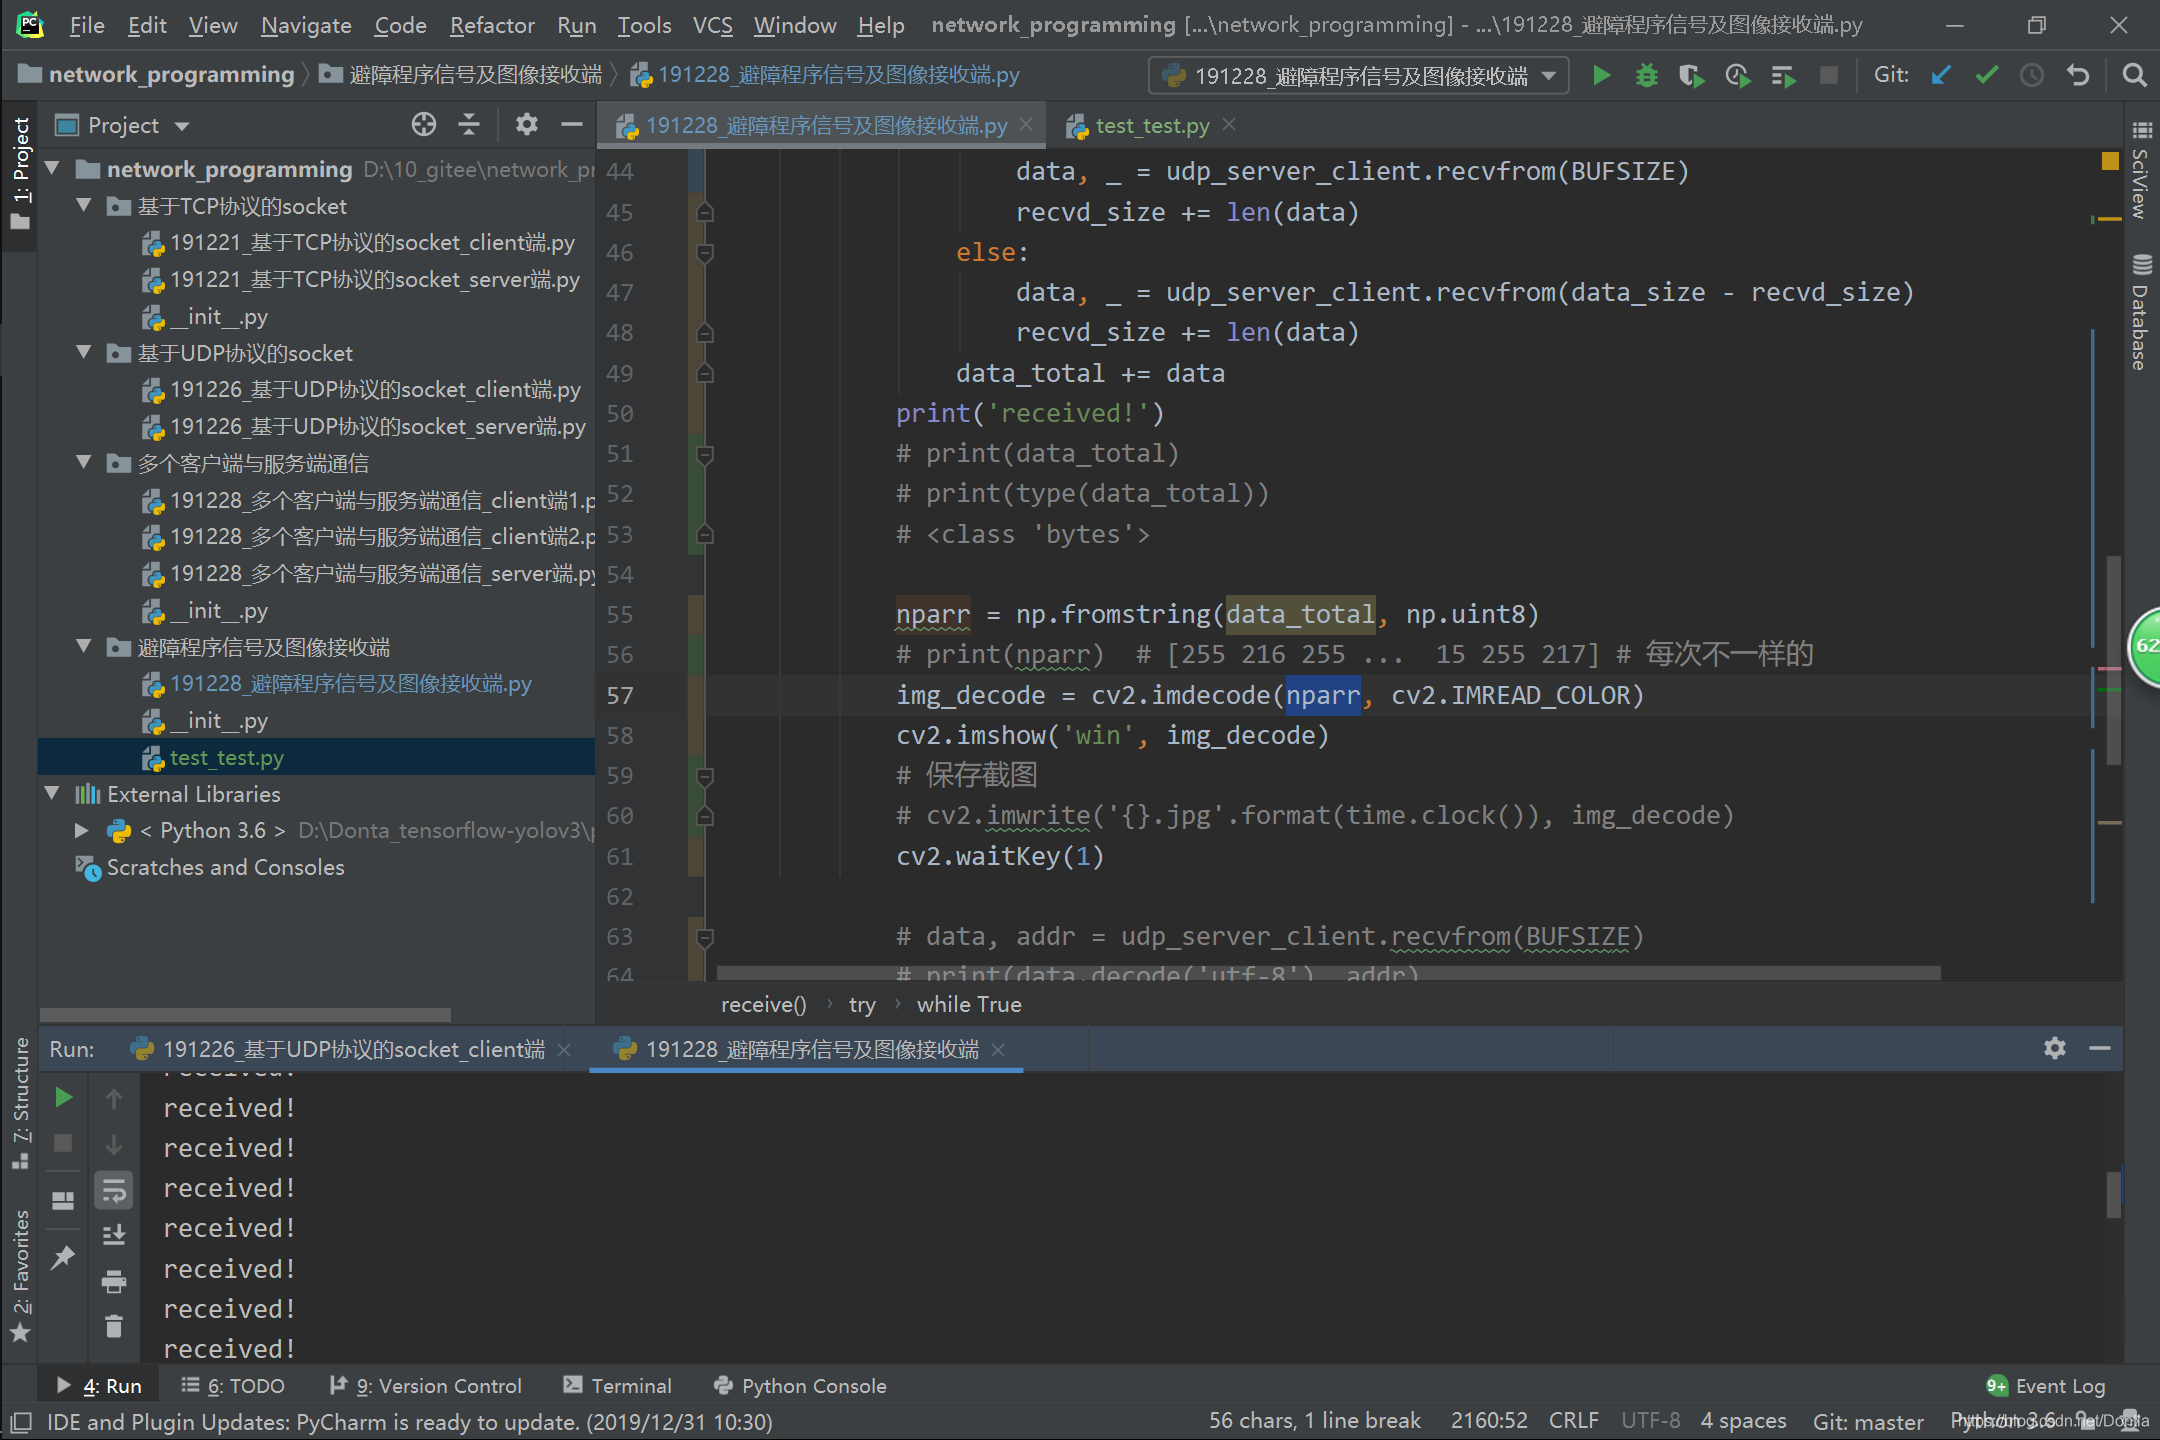The height and width of the screenshot is (1440, 2160).
Task: Toggle the Project tool window sidebar button
Action: tap(20, 170)
